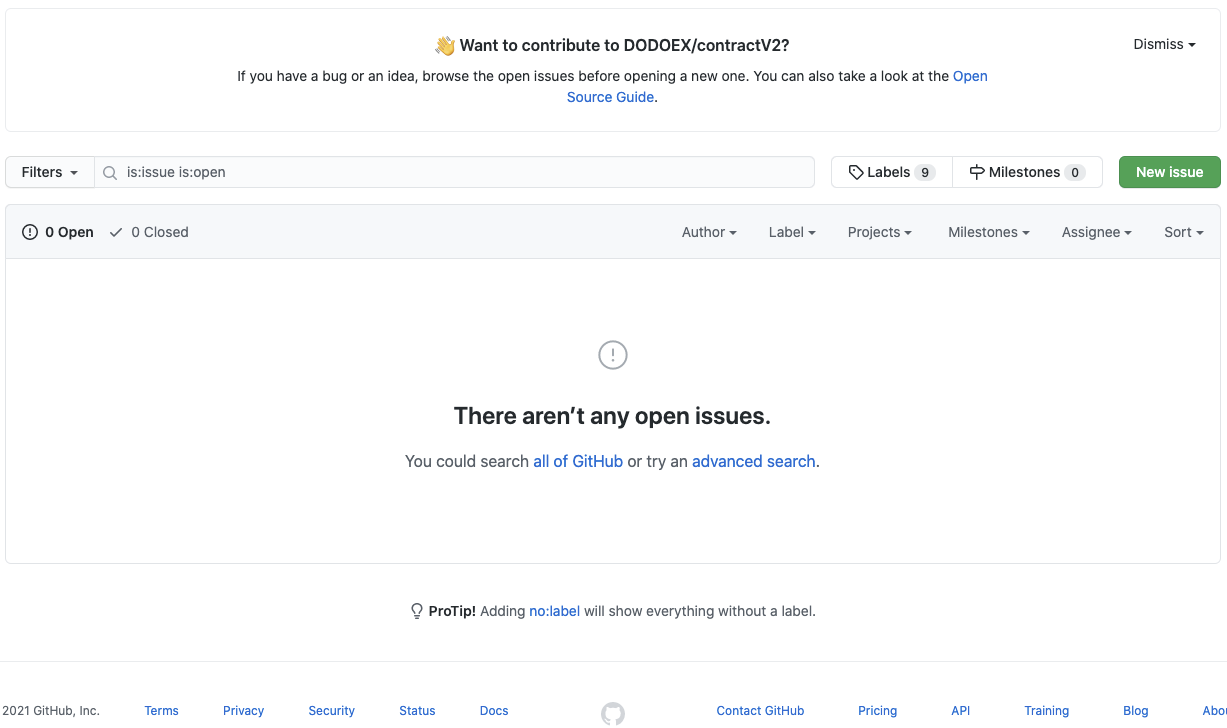
Task: Click the GitHub Octocat footer logo
Action: [613, 713]
